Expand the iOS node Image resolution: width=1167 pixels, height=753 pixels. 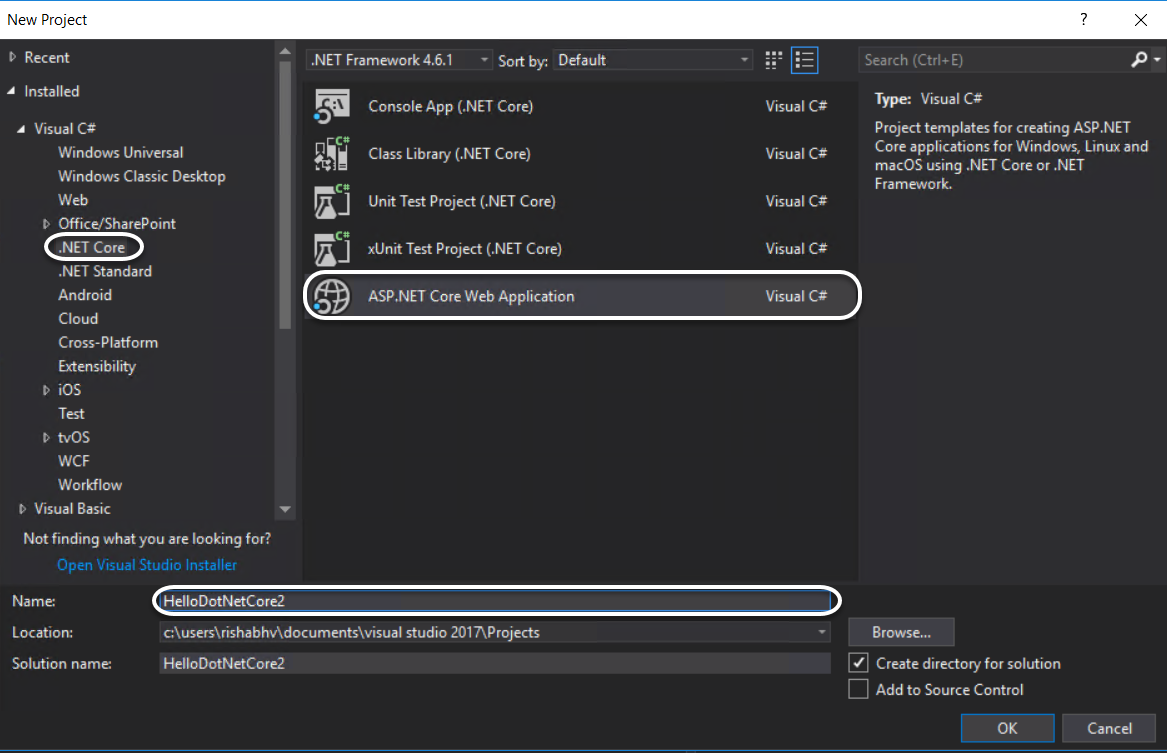tap(46, 390)
